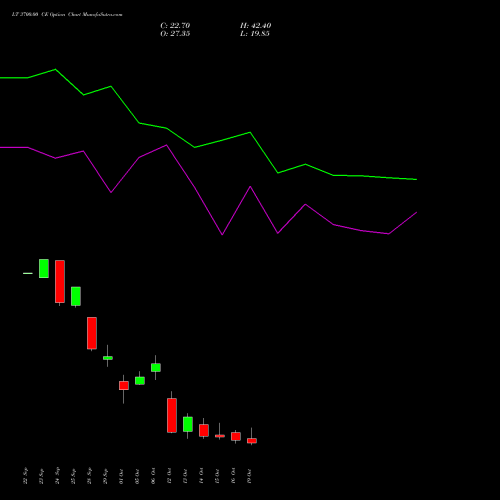
Task: Select the 05 Oct date label
Action: (x=137, y=476)
